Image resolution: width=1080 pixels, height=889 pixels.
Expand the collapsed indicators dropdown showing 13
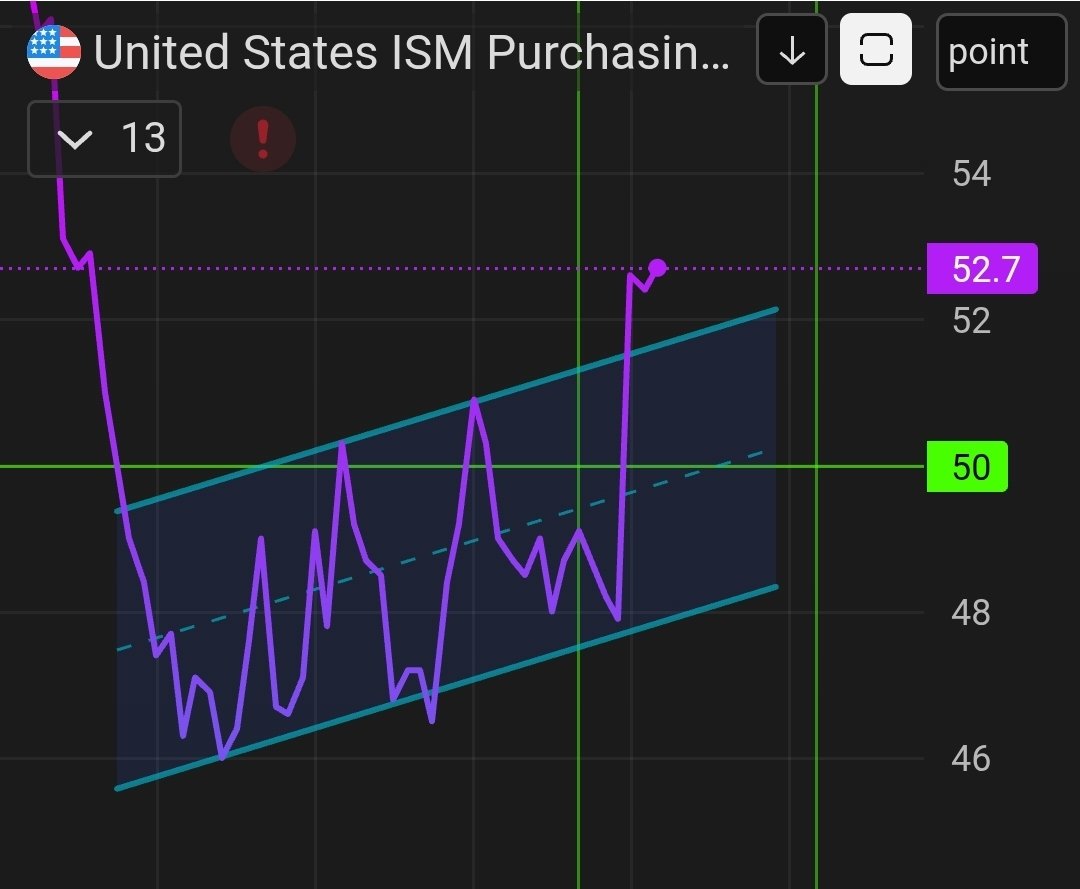tap(104, 138)
